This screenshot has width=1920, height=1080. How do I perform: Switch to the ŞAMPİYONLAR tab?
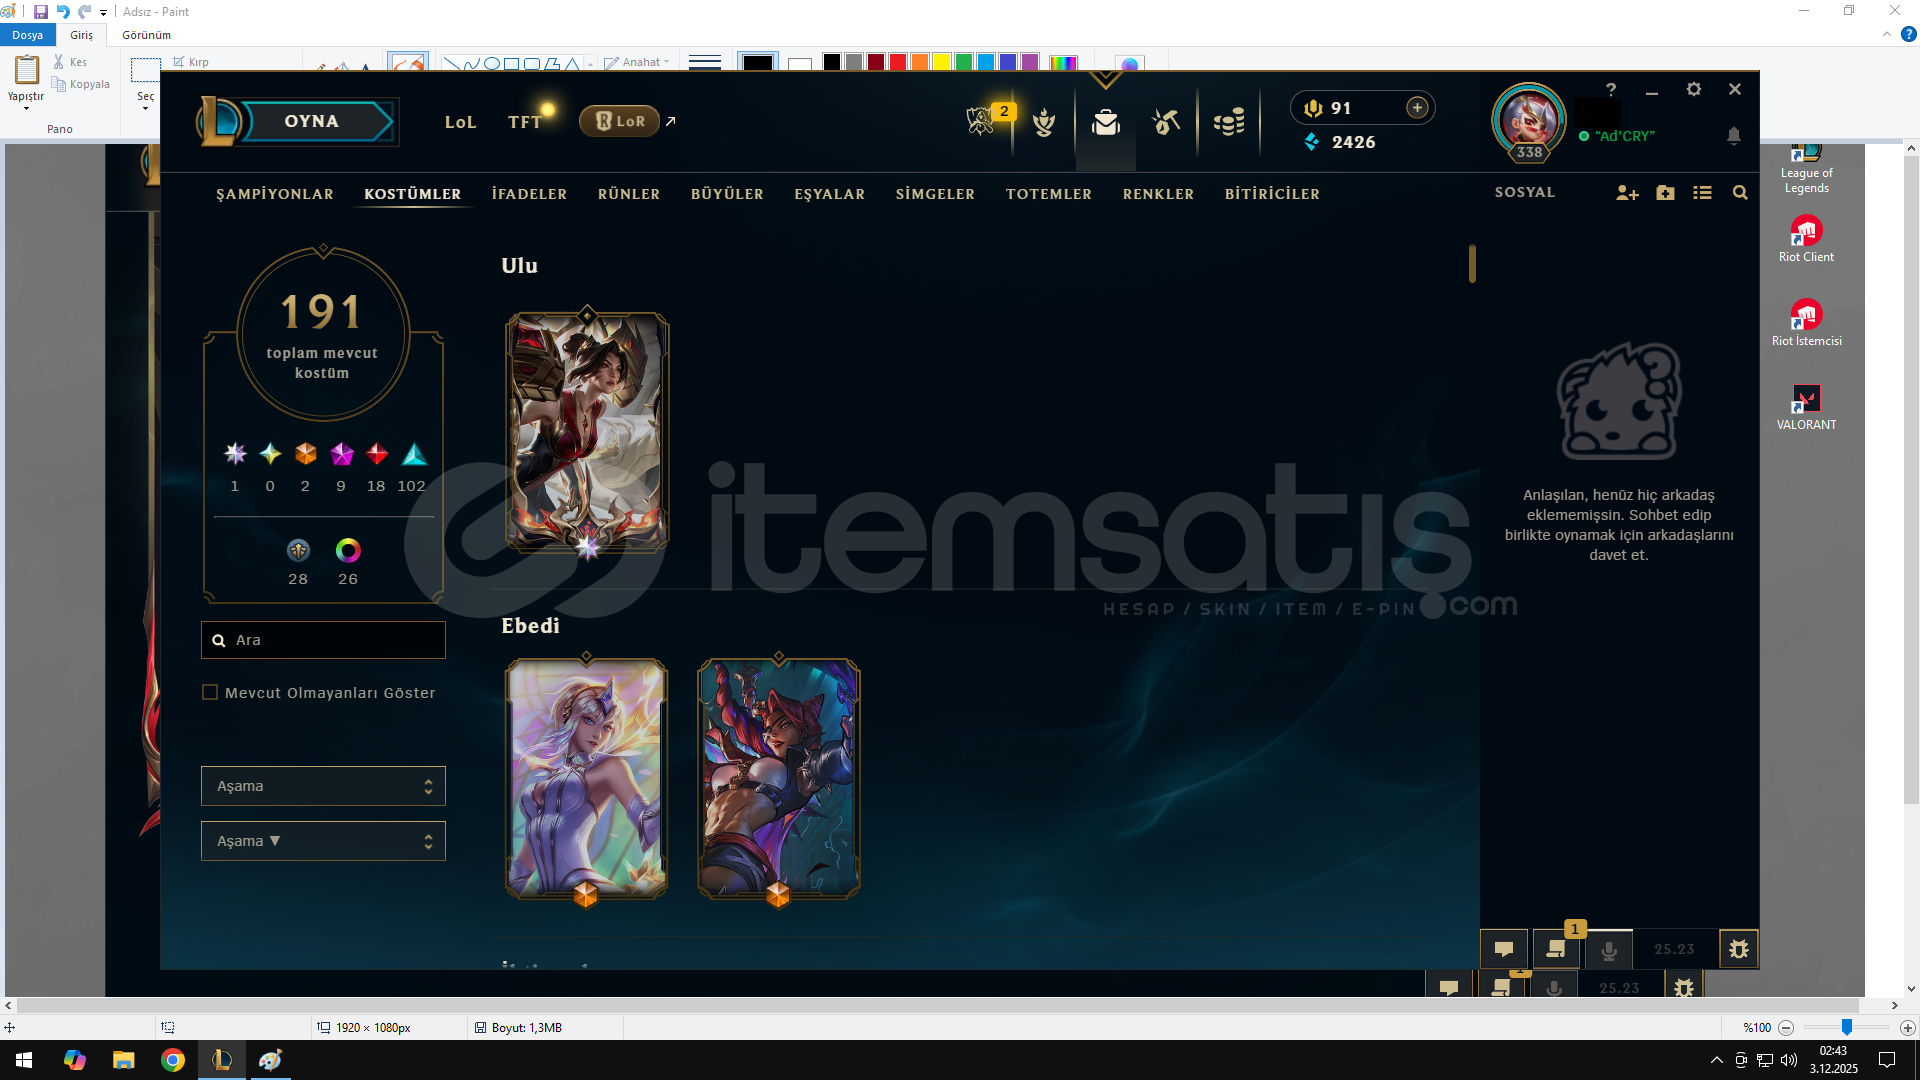pos(275,194)
